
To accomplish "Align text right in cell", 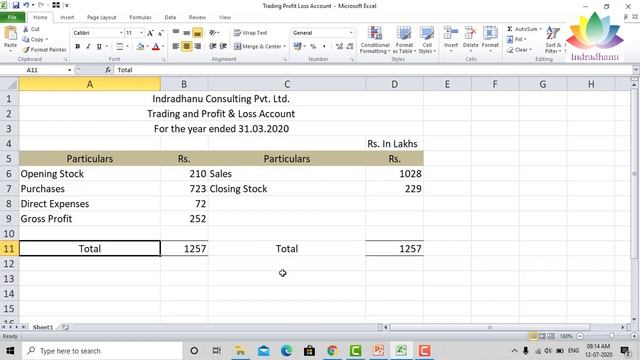I will pos(198,47).
